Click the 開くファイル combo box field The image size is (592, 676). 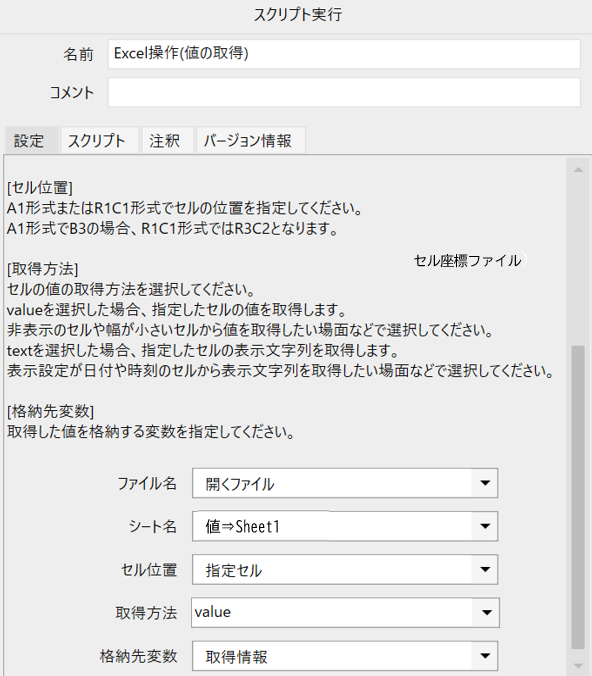point(332,483)
